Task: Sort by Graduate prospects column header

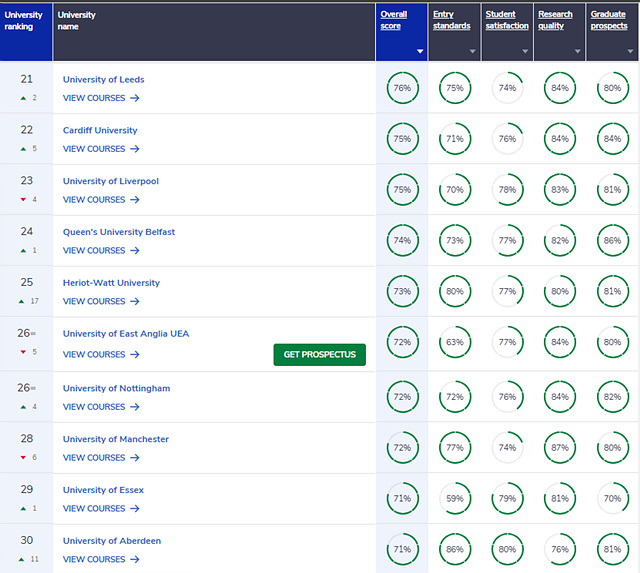Action: (609, 20)
